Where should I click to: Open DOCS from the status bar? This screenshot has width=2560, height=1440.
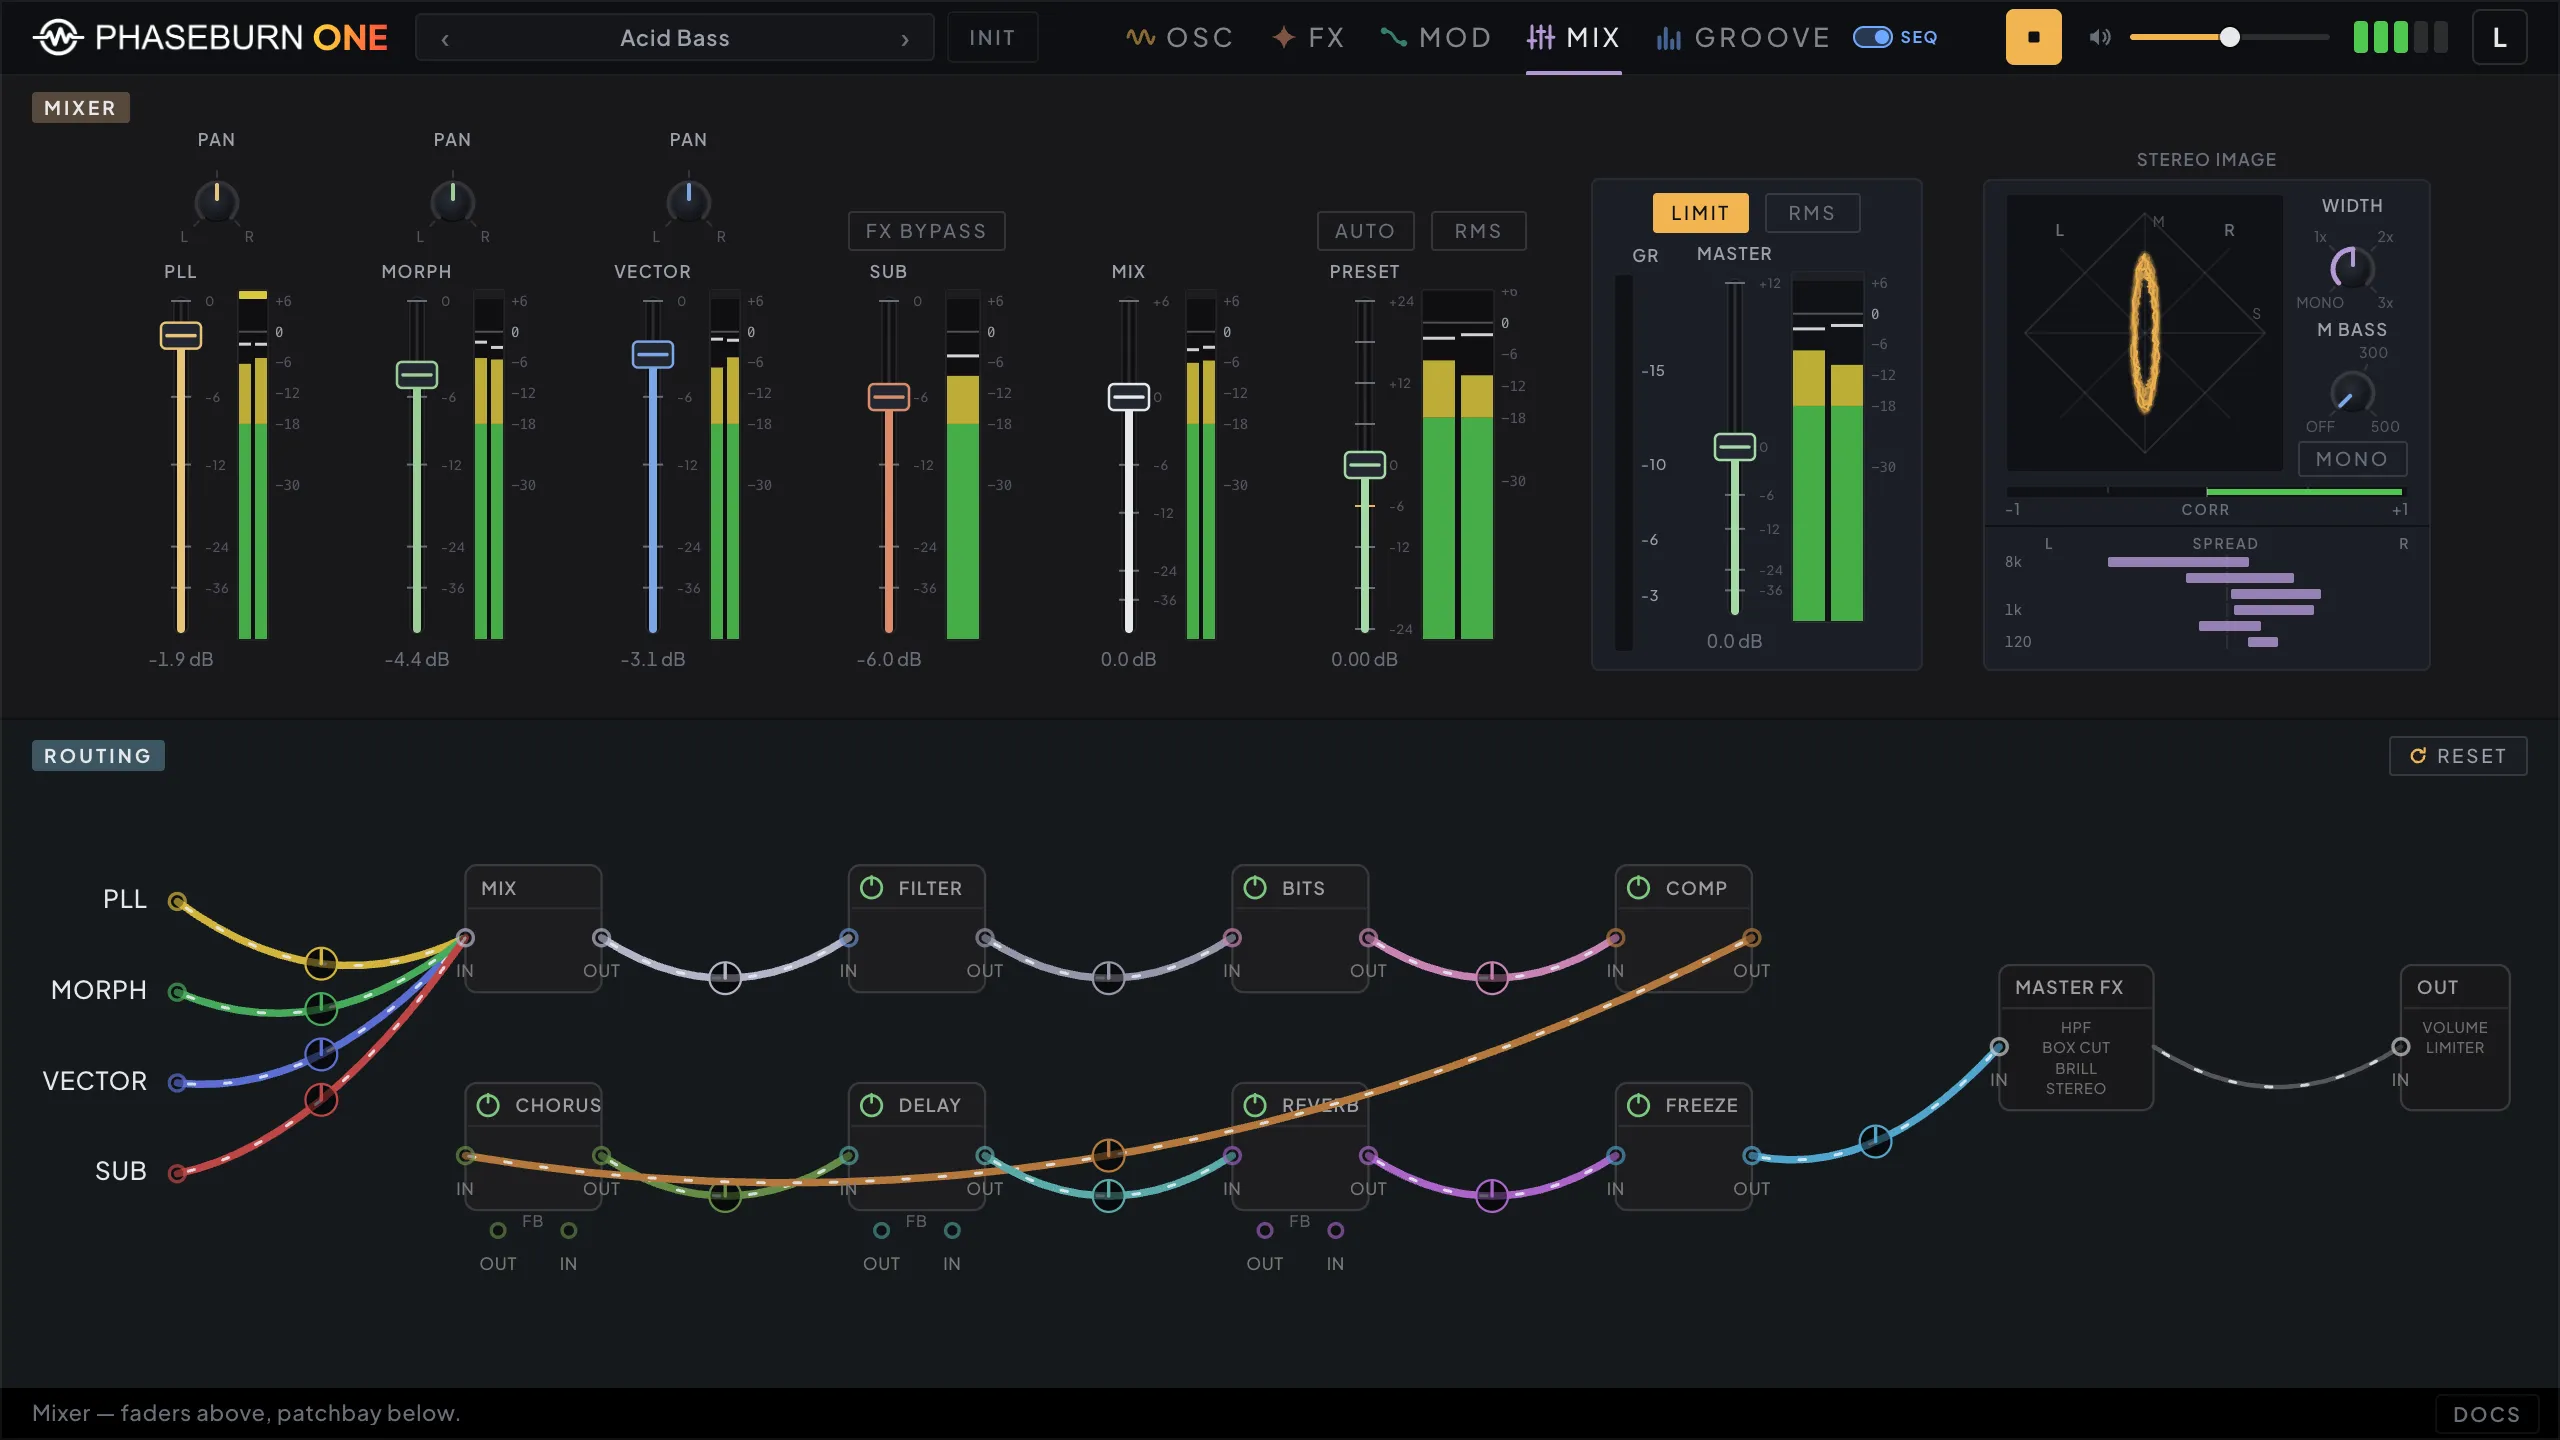[x=2487, y=1414]
